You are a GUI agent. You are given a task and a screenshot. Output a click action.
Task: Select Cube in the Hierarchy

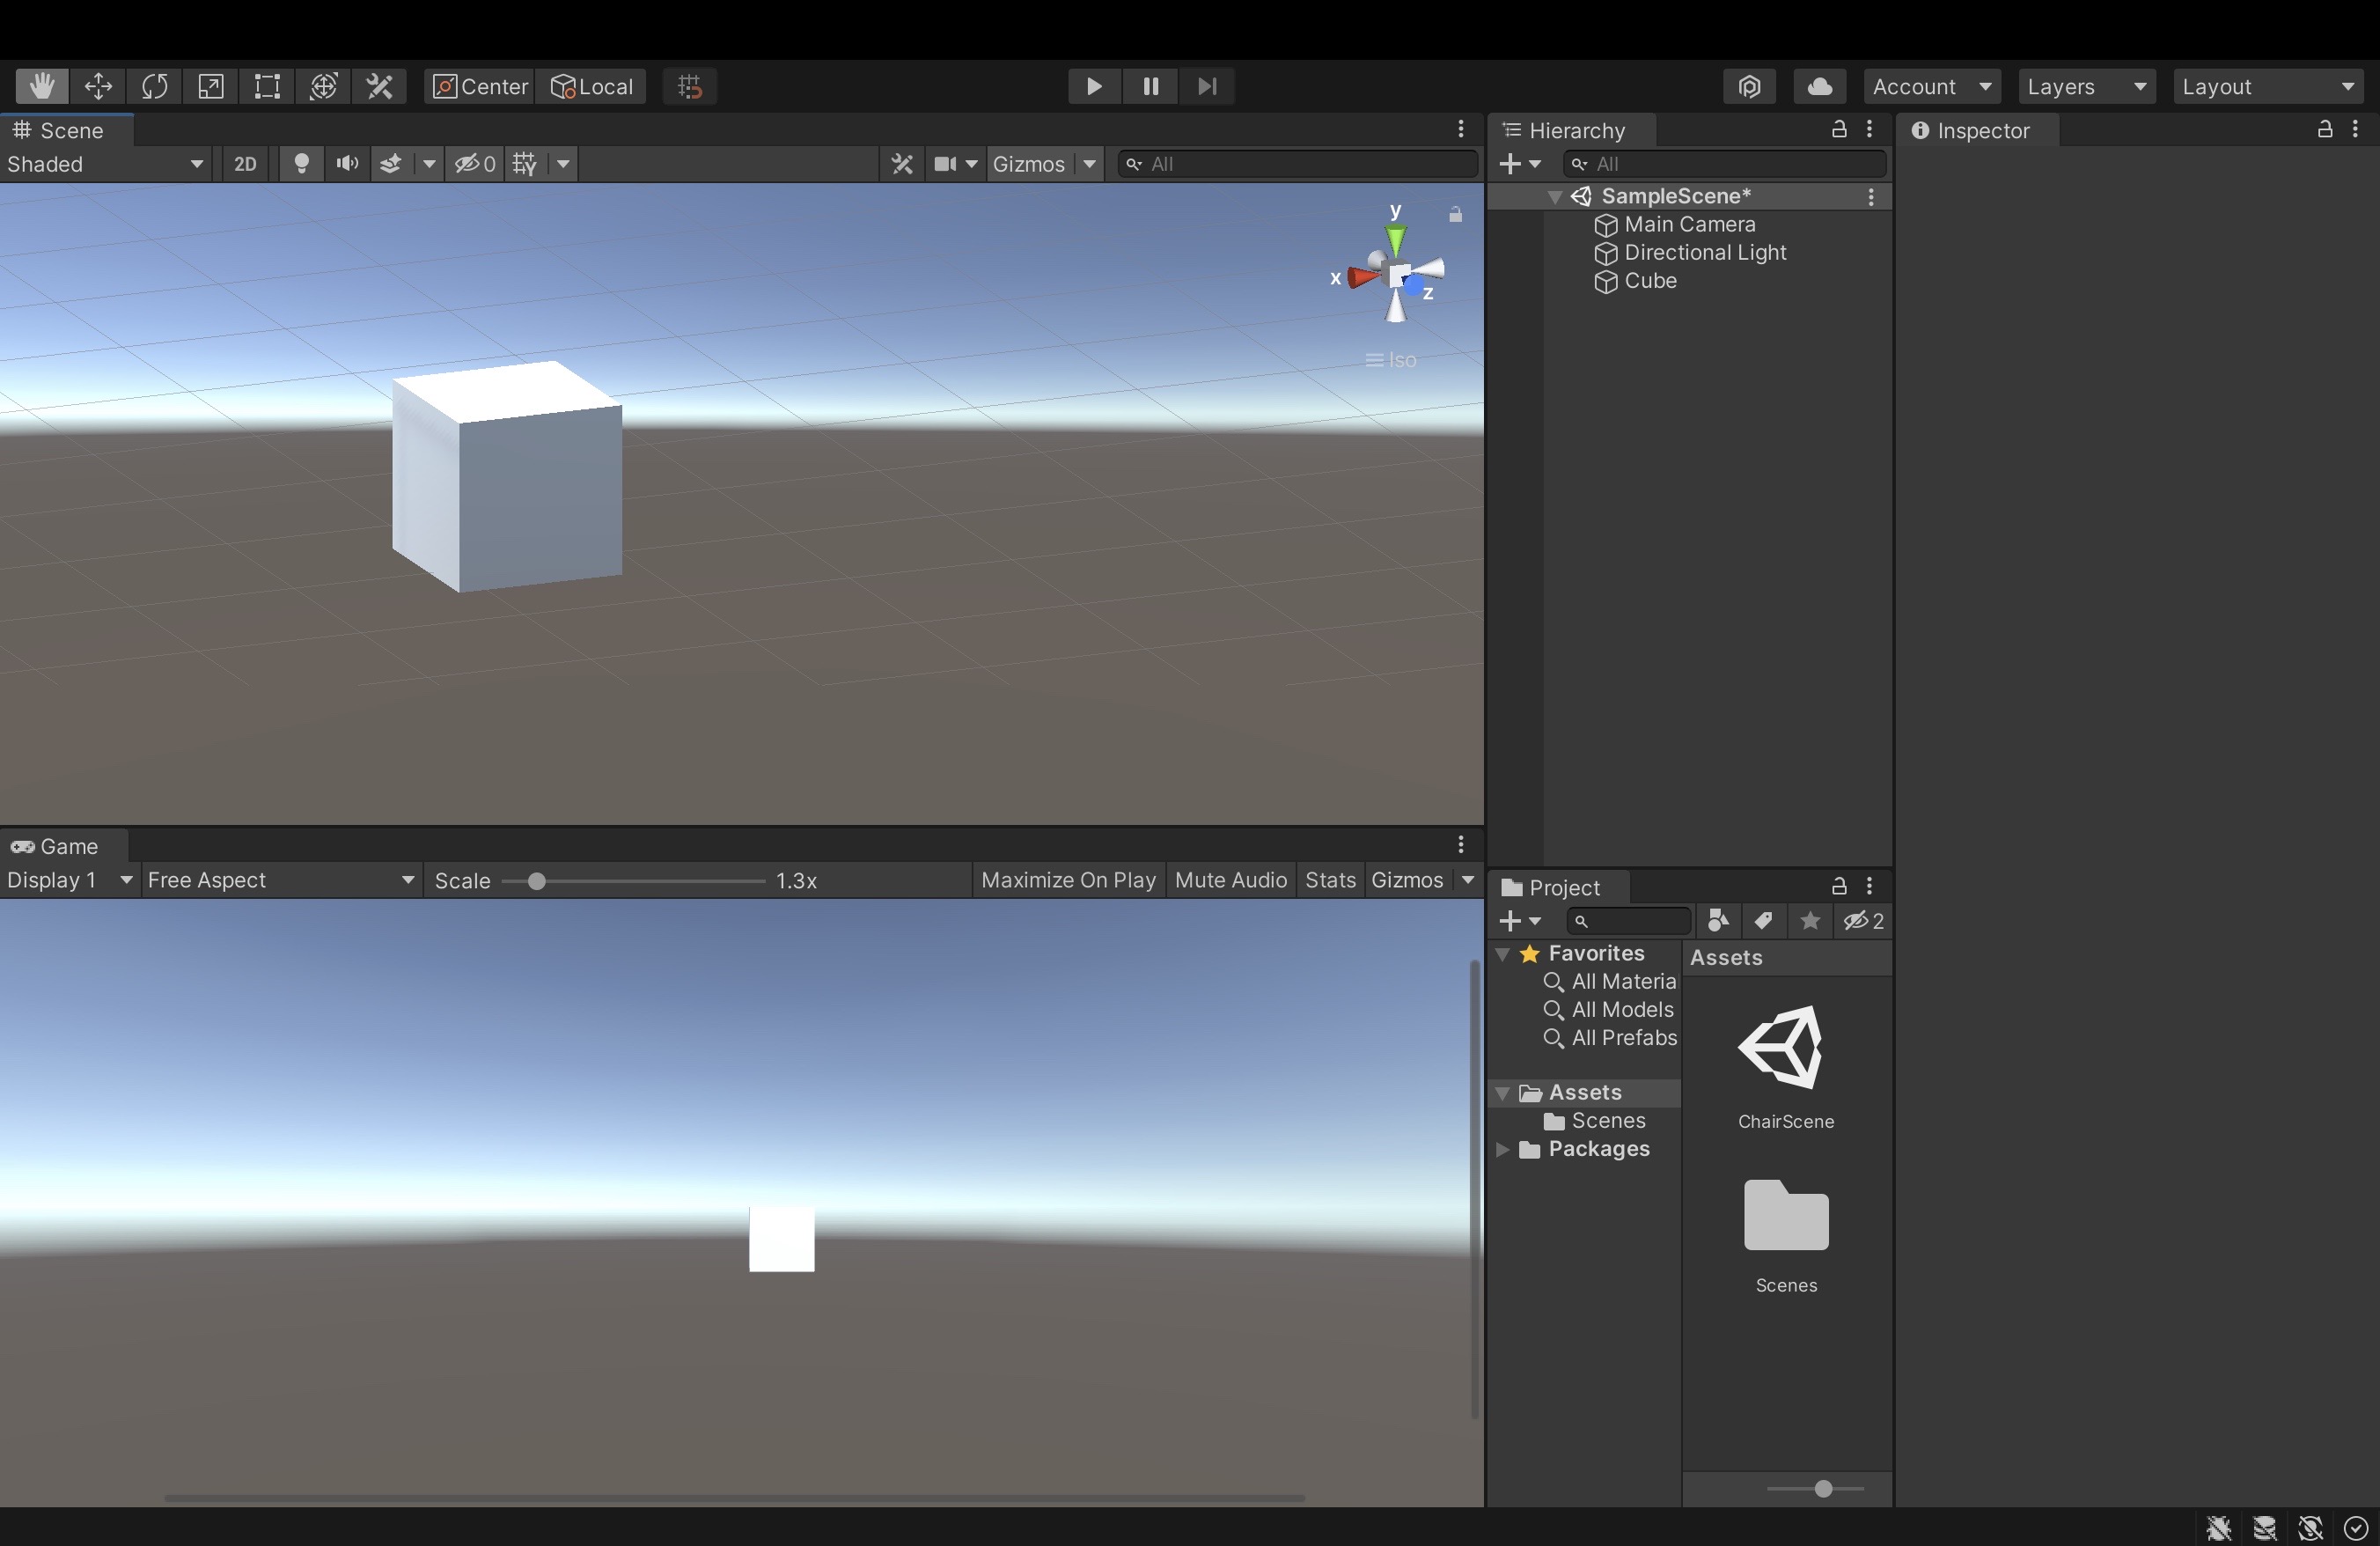(1649, 281)
